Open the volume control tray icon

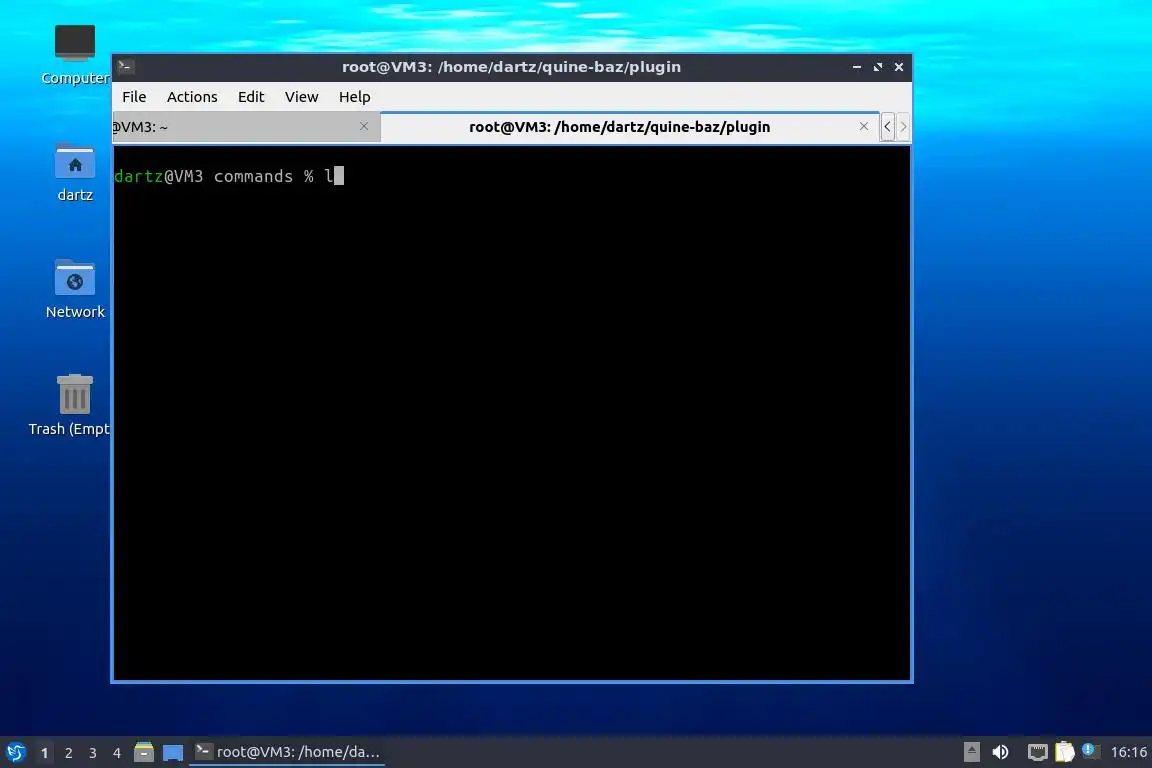(x=1000, y=752)
